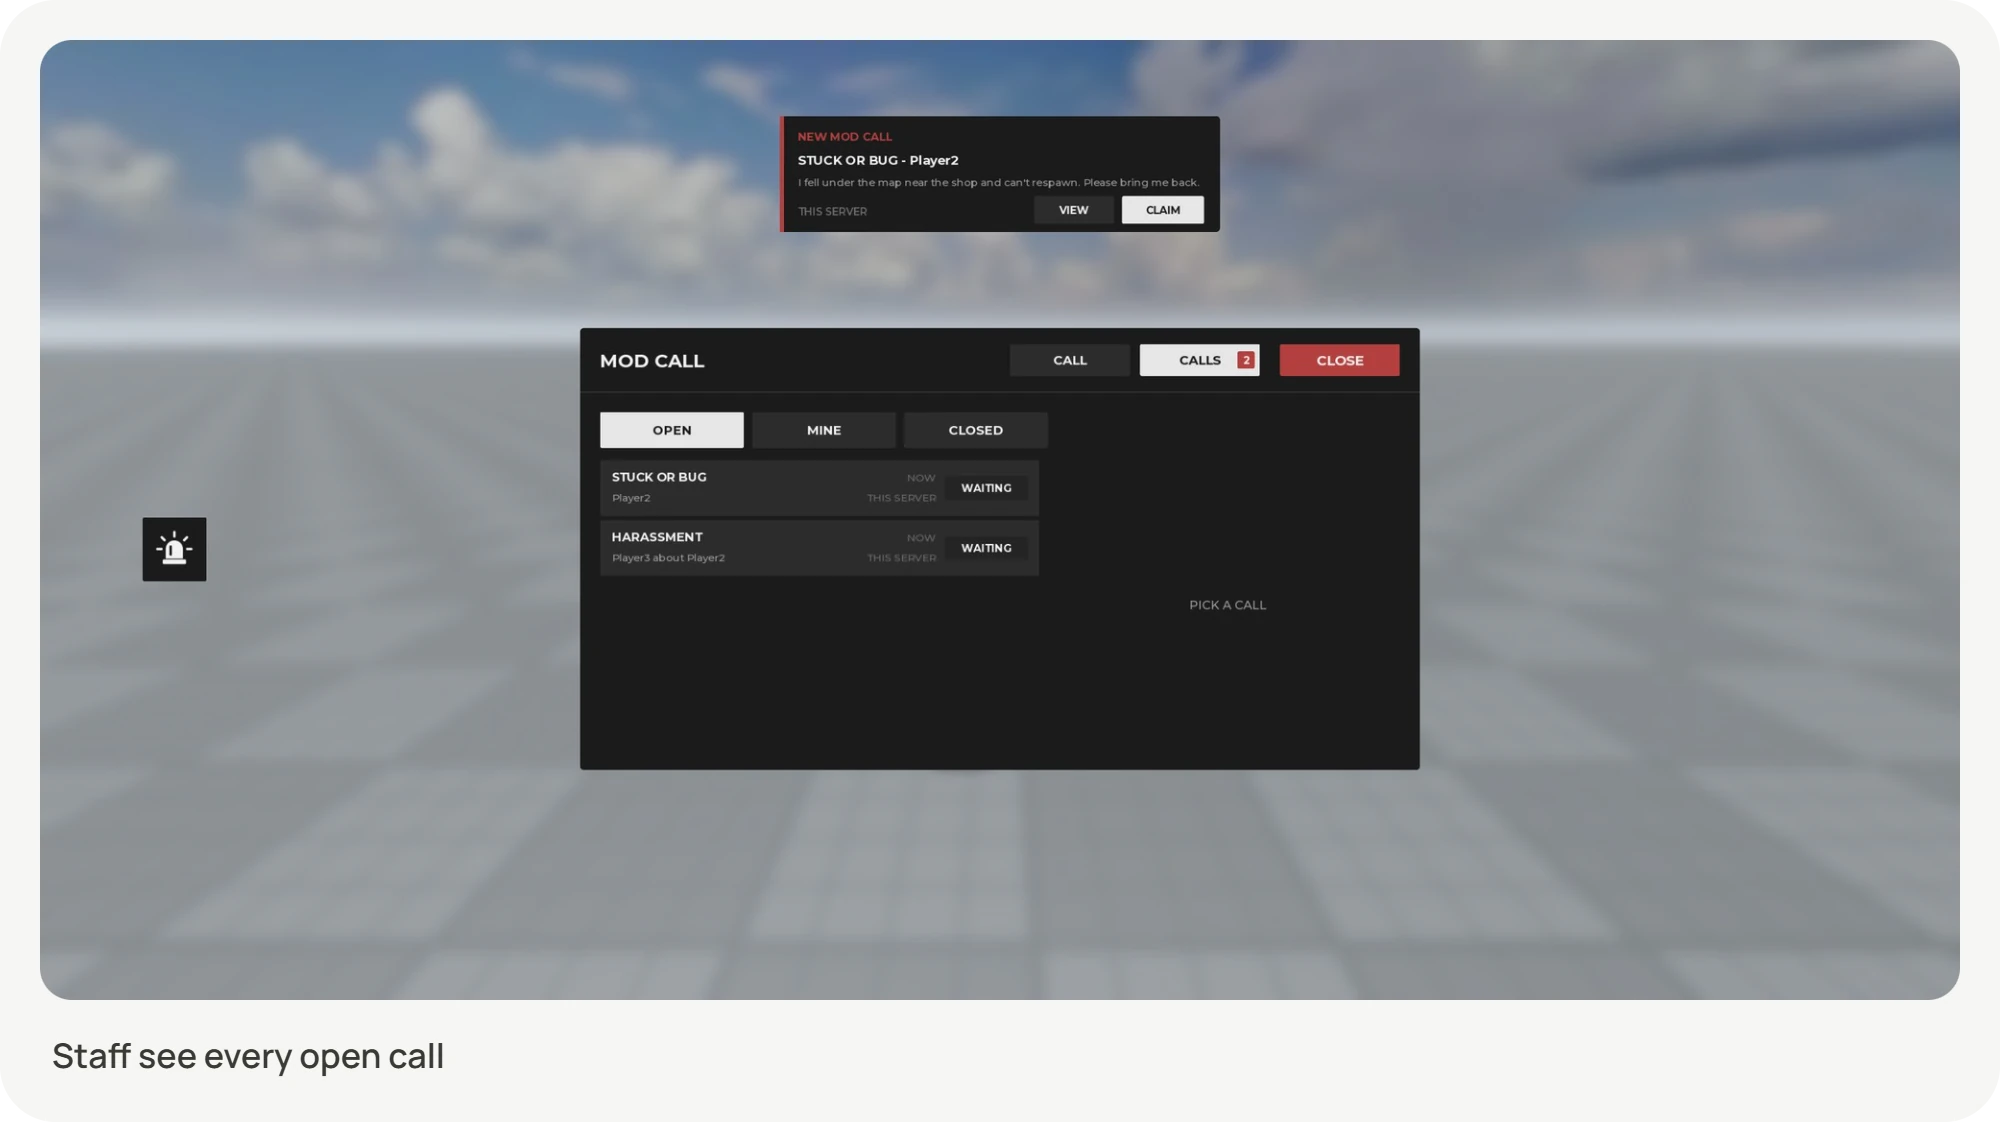The image size is (2000, 1122).
Task: Click notification message about falling under map
Action: [x=998, y=183]
